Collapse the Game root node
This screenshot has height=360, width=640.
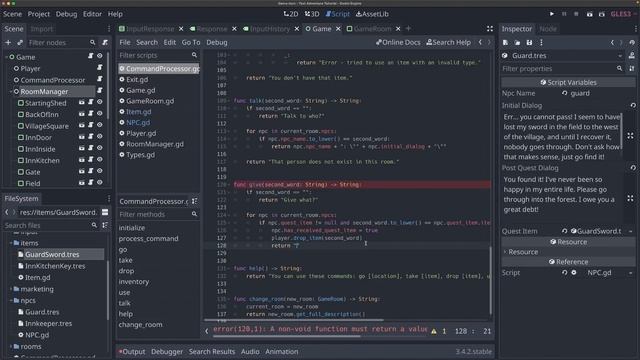pos(7,57)
